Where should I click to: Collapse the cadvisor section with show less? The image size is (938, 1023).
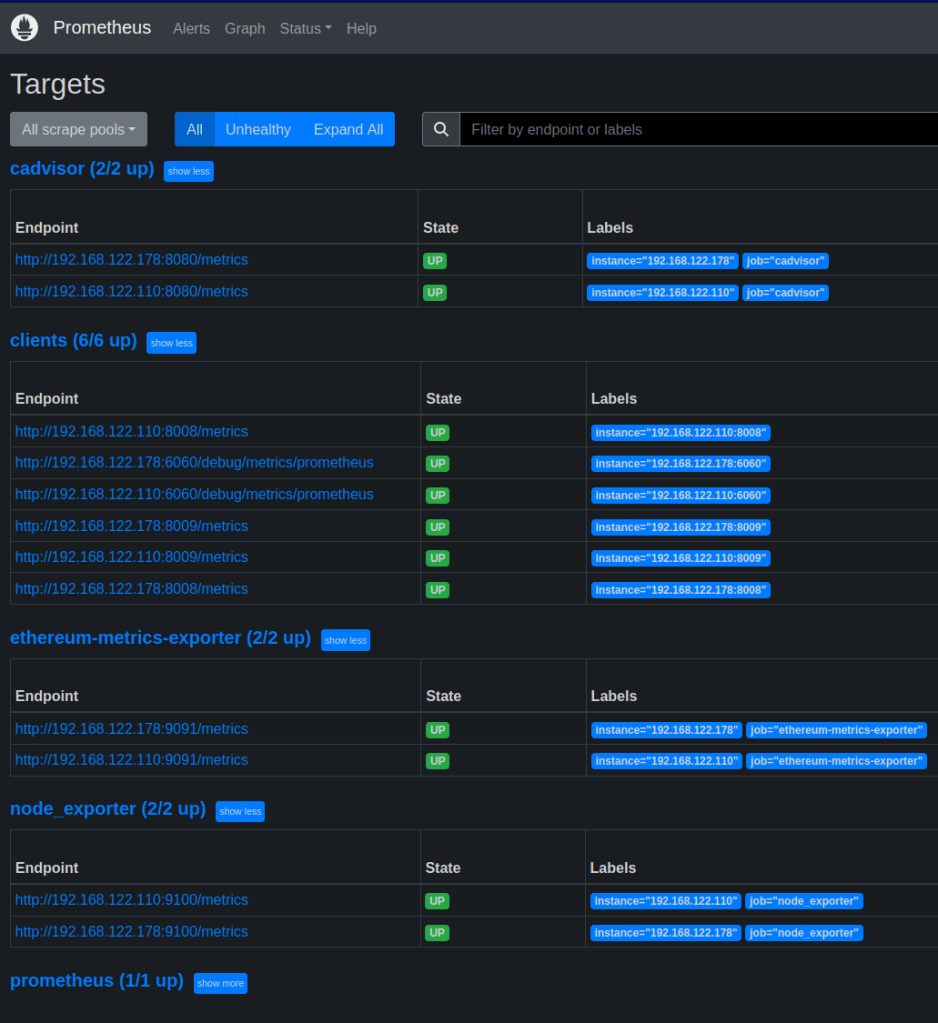point(188,171)
